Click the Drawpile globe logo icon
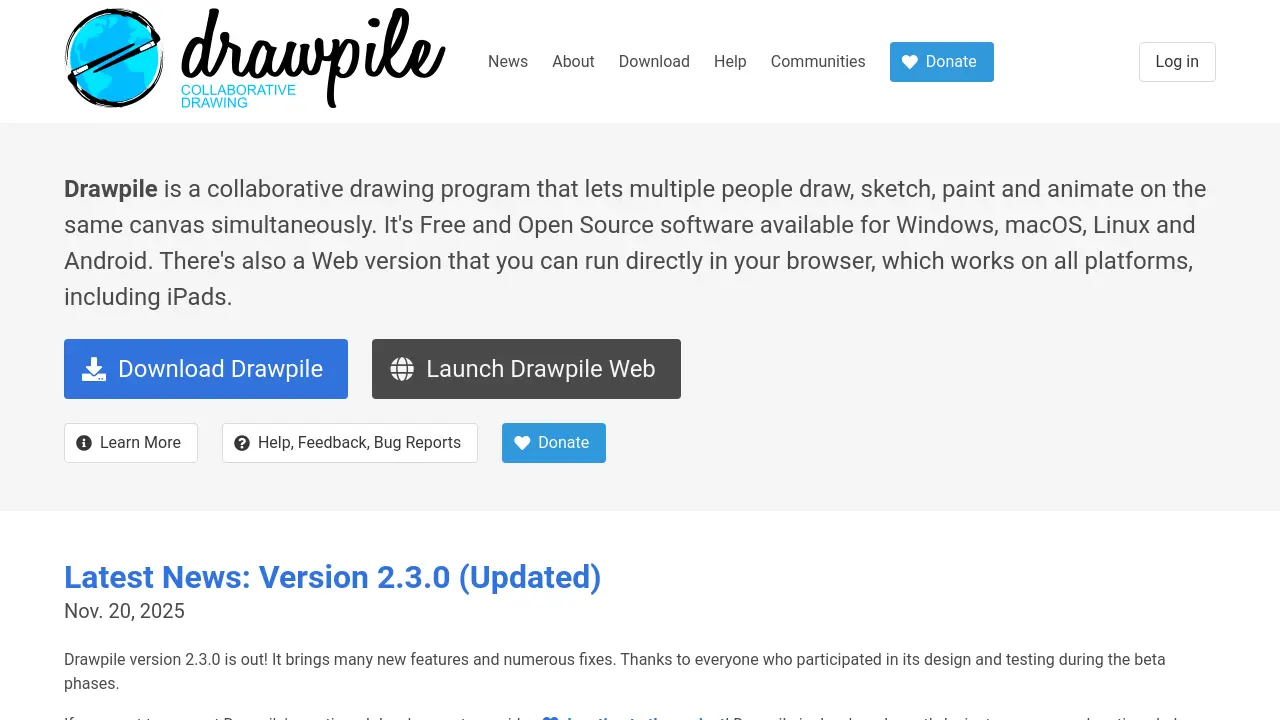This screenshot has height=720, width=1280. pyautogui.click(x=114, y=58)
